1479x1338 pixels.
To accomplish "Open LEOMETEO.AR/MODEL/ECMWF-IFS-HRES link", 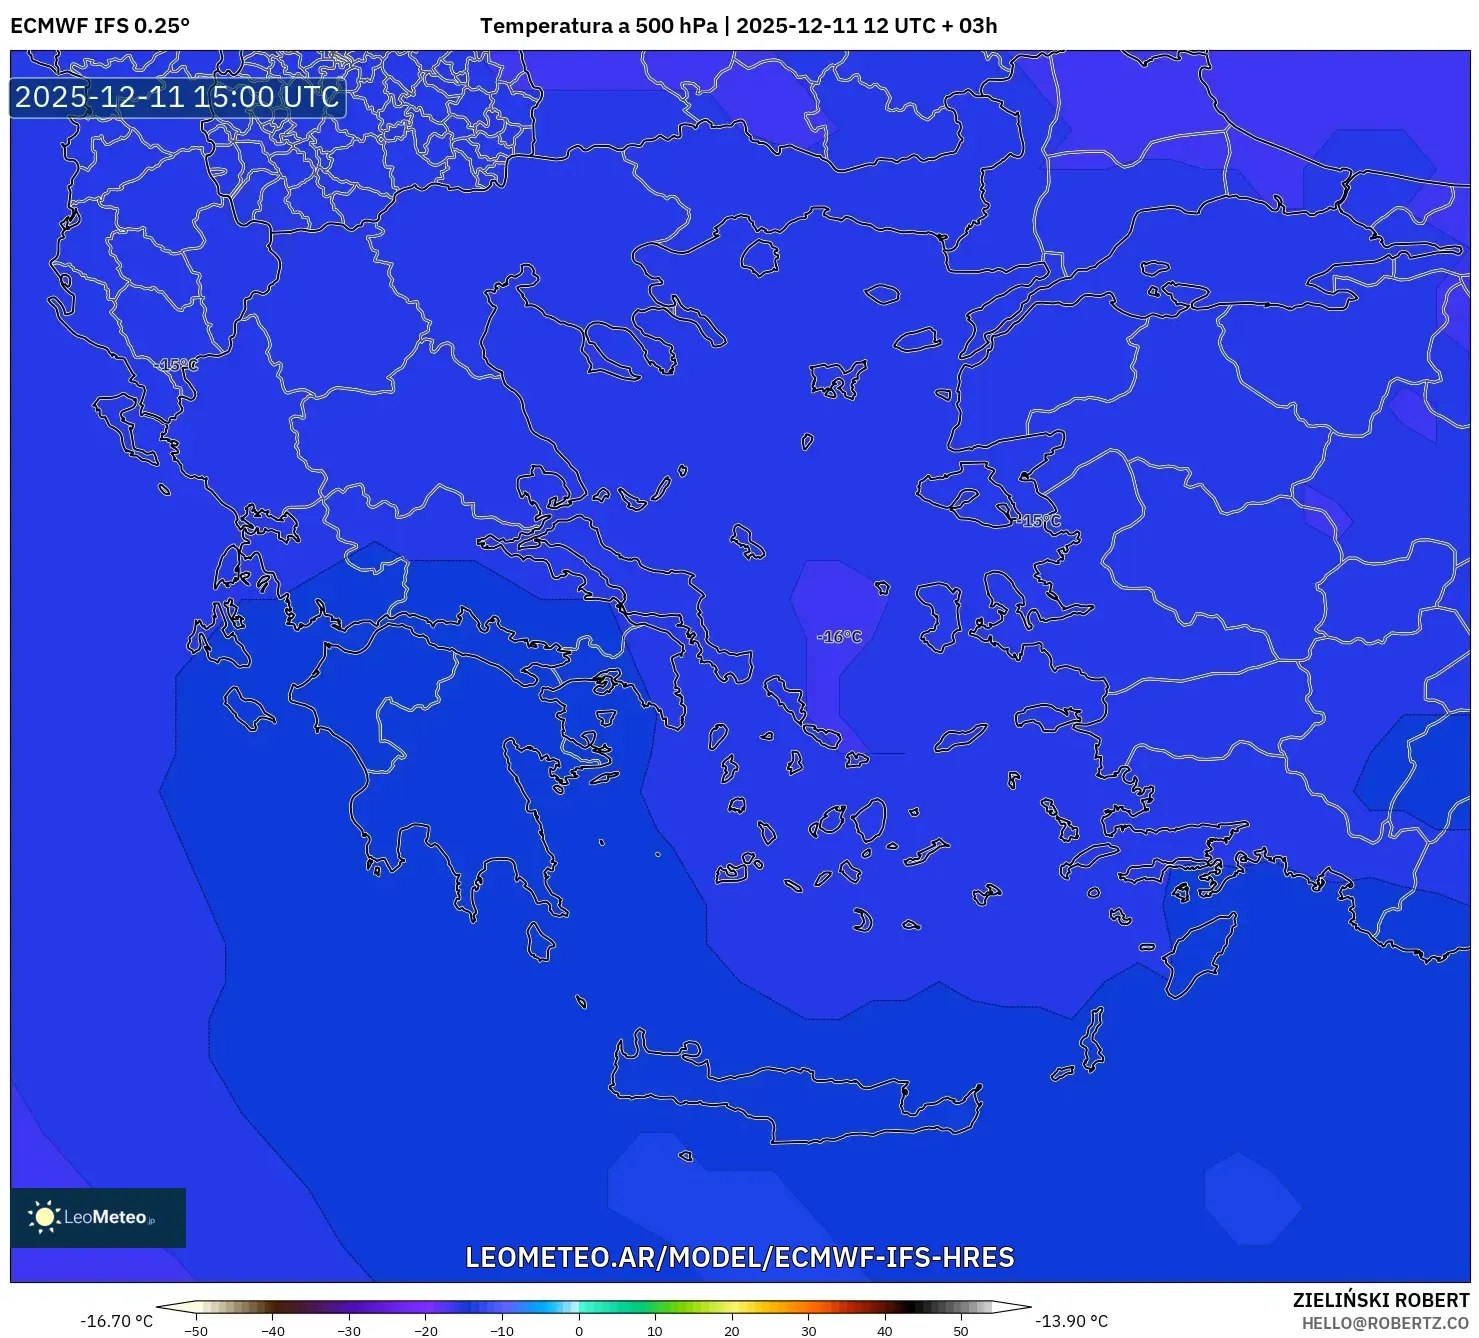I will click(x=739, y=1257).
